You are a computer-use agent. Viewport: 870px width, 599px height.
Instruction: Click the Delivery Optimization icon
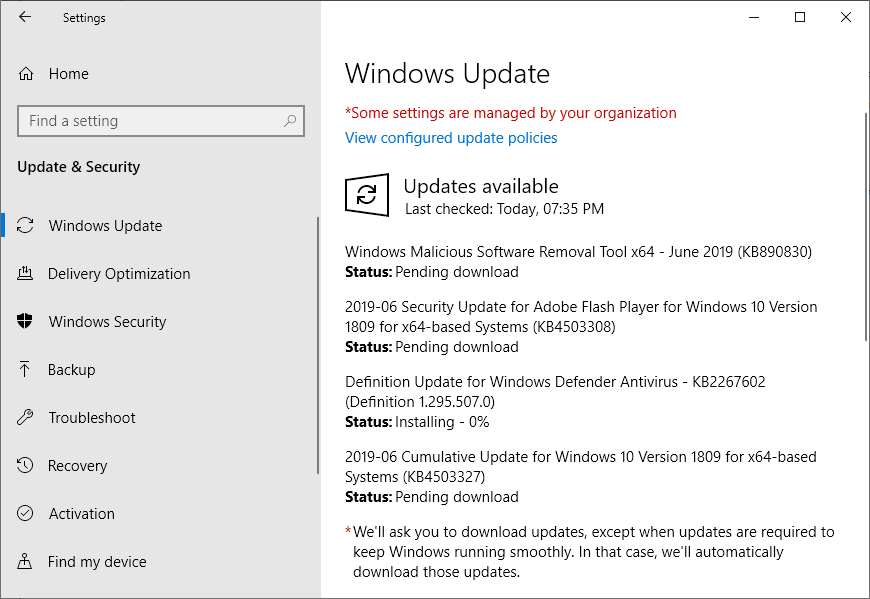click(25, 273)
